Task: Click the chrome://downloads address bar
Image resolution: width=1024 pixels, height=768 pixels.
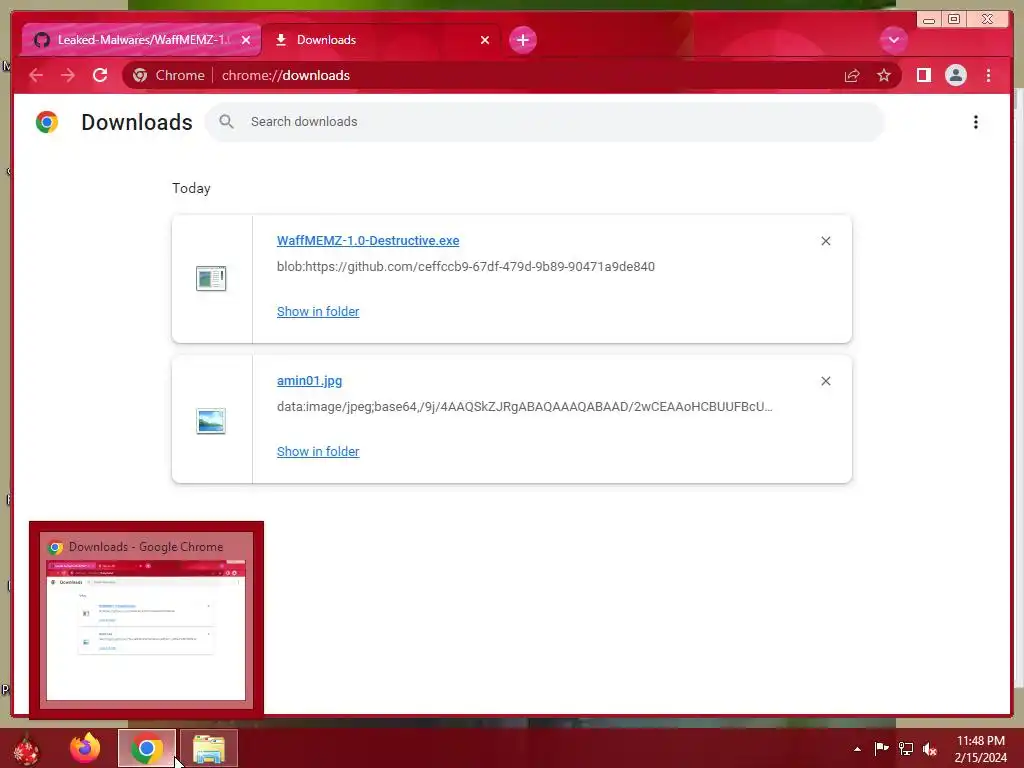Action: pyautogui.click(x=511, y=75)
